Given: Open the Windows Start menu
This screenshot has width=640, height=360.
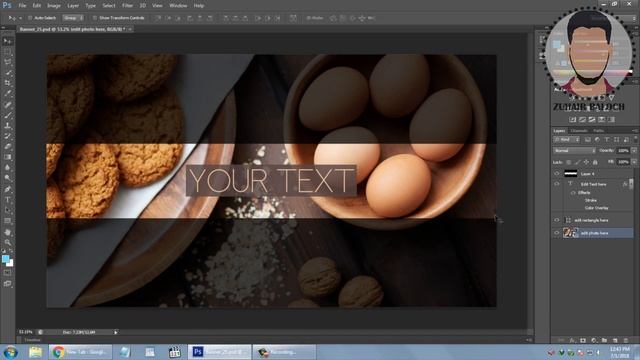Looking at the screenshot, I should click(x=10, y=352).
